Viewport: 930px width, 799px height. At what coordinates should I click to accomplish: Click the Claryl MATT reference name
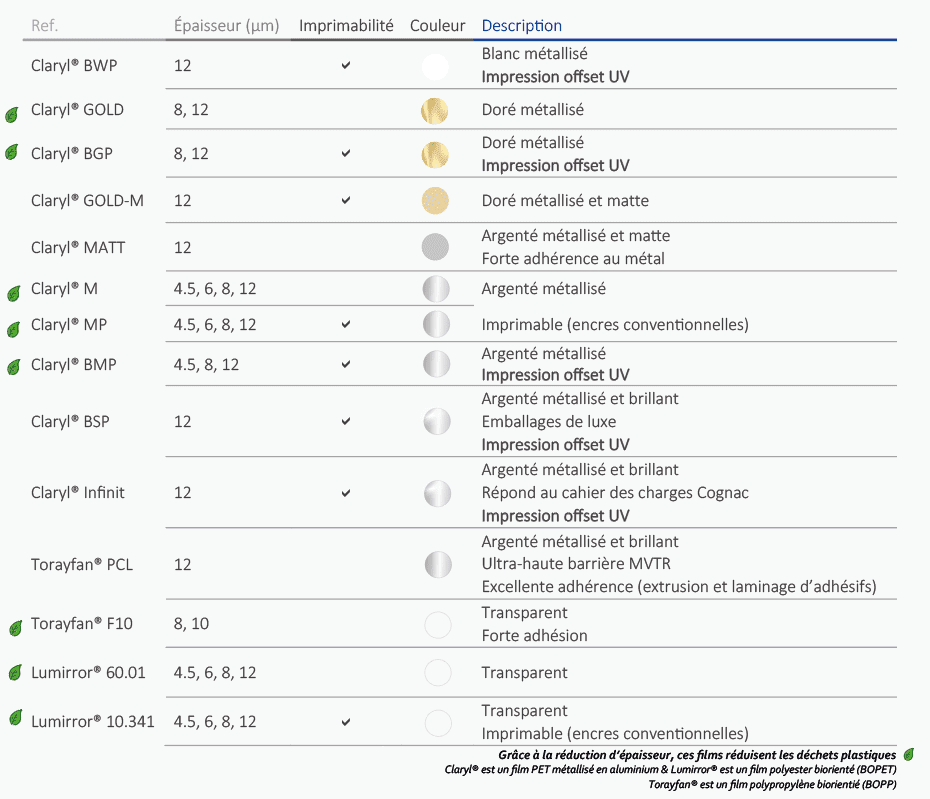click(78, 247)
